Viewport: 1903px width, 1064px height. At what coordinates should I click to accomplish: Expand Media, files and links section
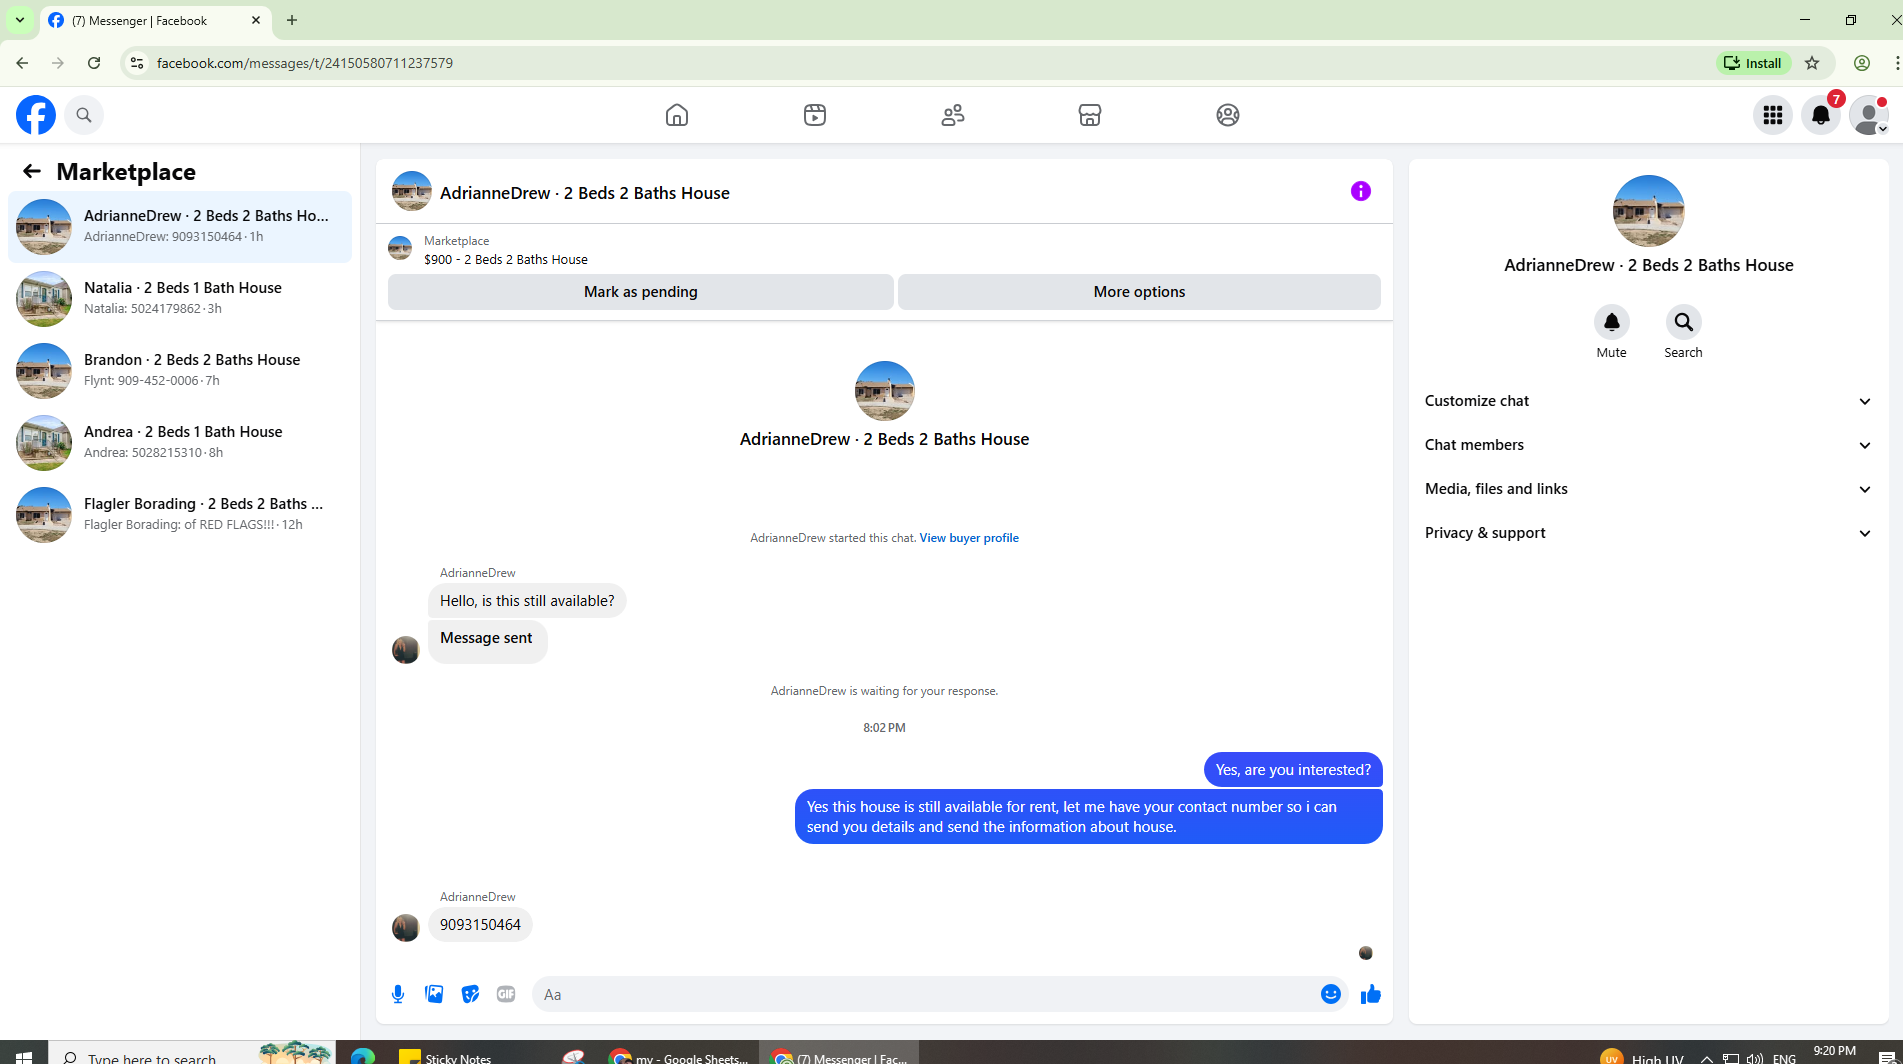[1648, 489]
